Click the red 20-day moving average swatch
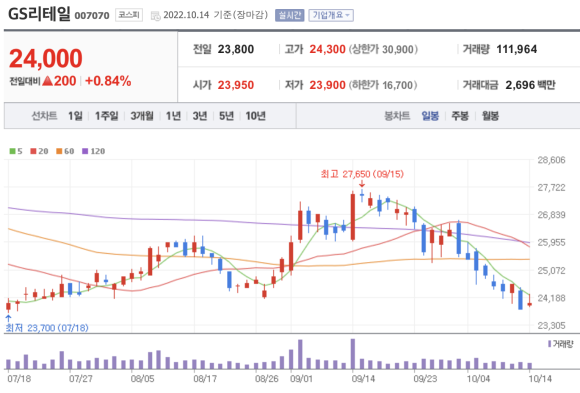This screenshot has height=393, width=580. click(33, 151)
